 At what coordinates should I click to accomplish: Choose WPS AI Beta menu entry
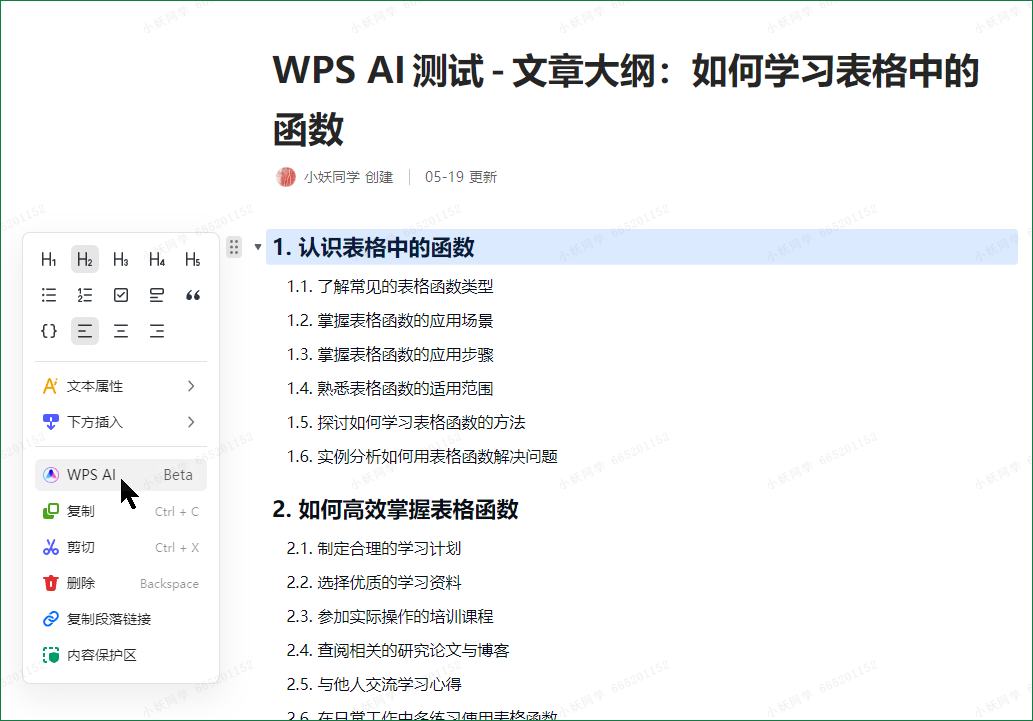121,475
